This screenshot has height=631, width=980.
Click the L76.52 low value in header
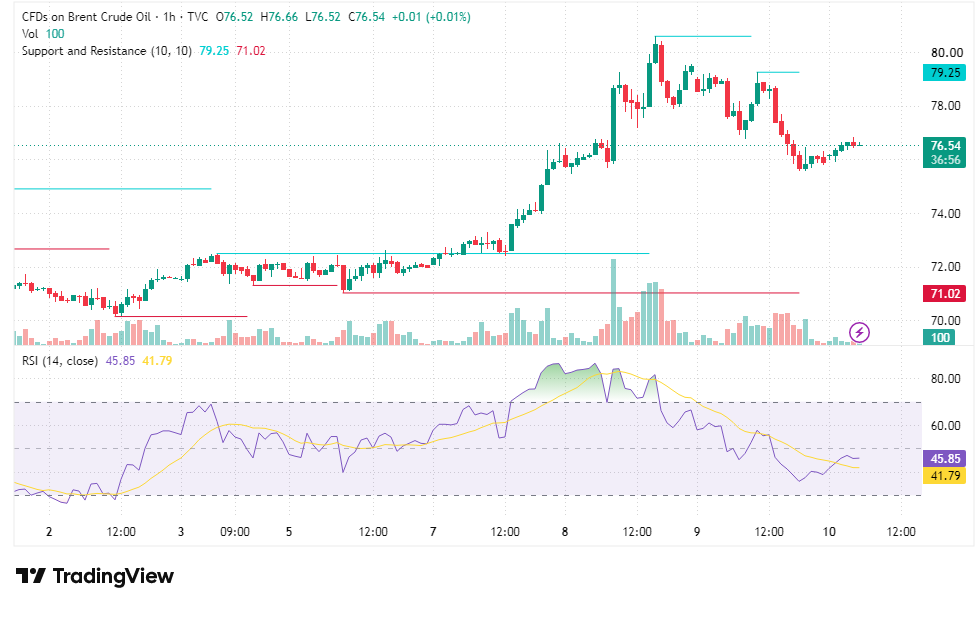coord(322,17)
